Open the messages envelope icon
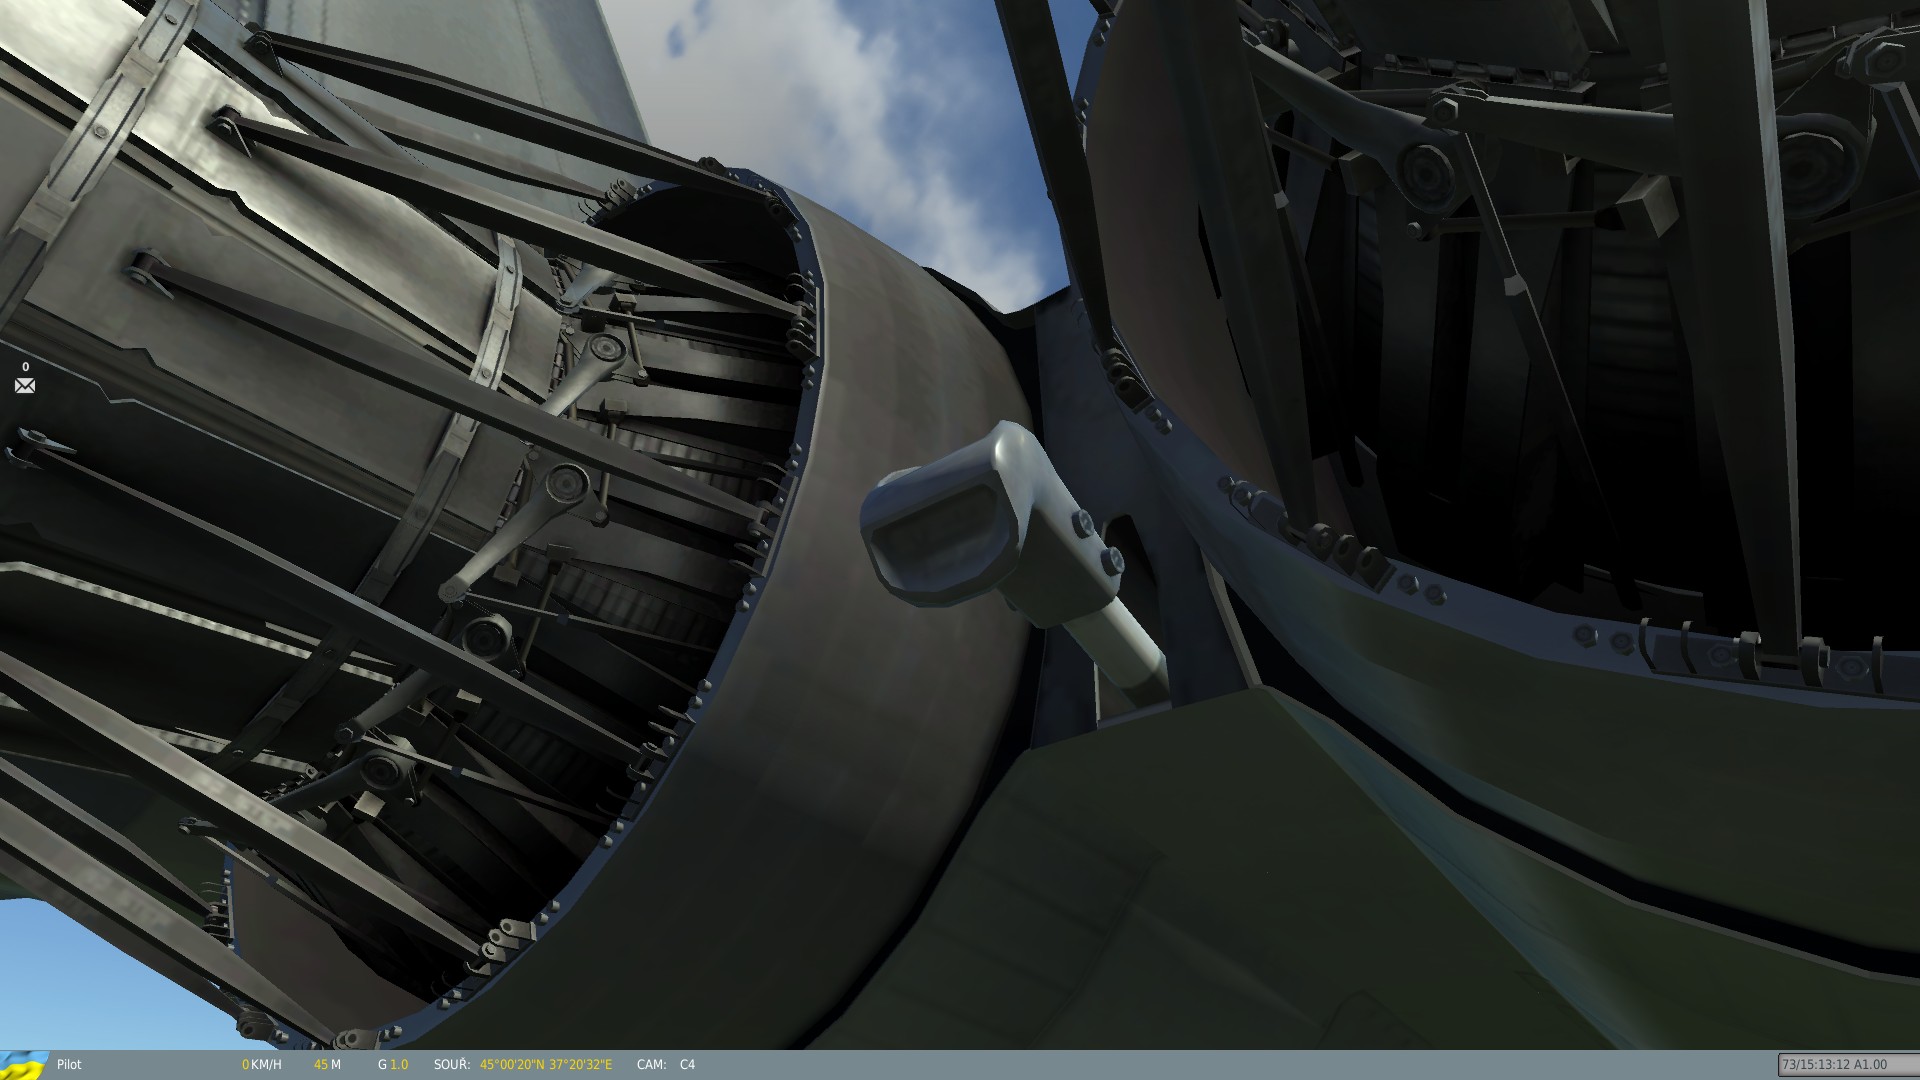The width and height of the screenshot is (1920, 1080). [x=25, y=386]
